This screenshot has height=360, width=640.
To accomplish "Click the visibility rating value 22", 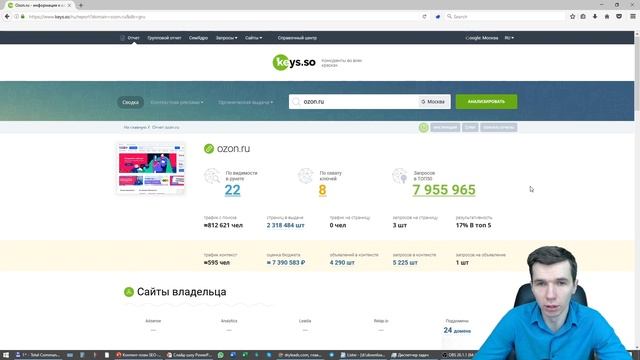I will (232, 190).
